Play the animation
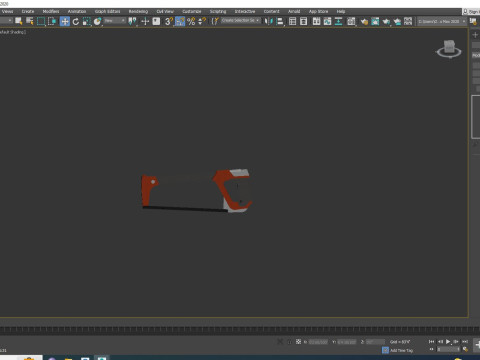480x360 pixels. click(448, 342)
